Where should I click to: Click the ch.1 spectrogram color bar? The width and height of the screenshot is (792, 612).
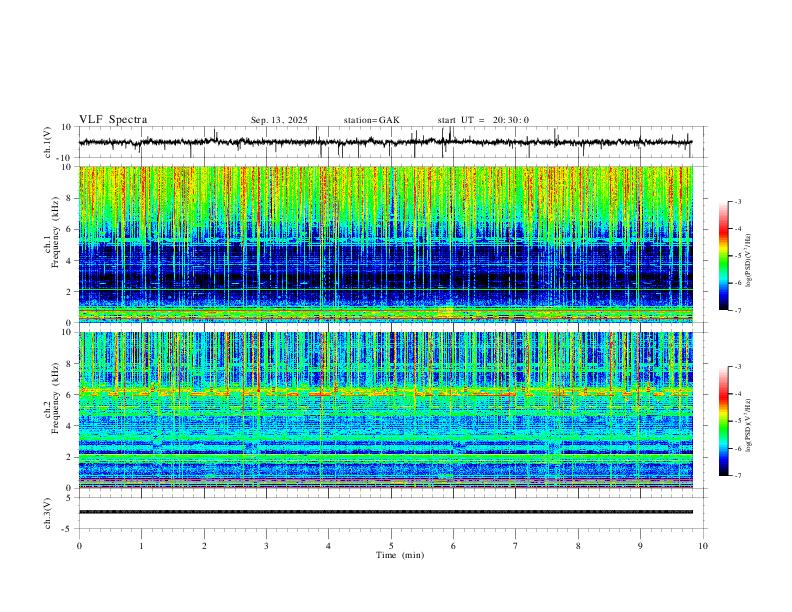coord(723,256)
